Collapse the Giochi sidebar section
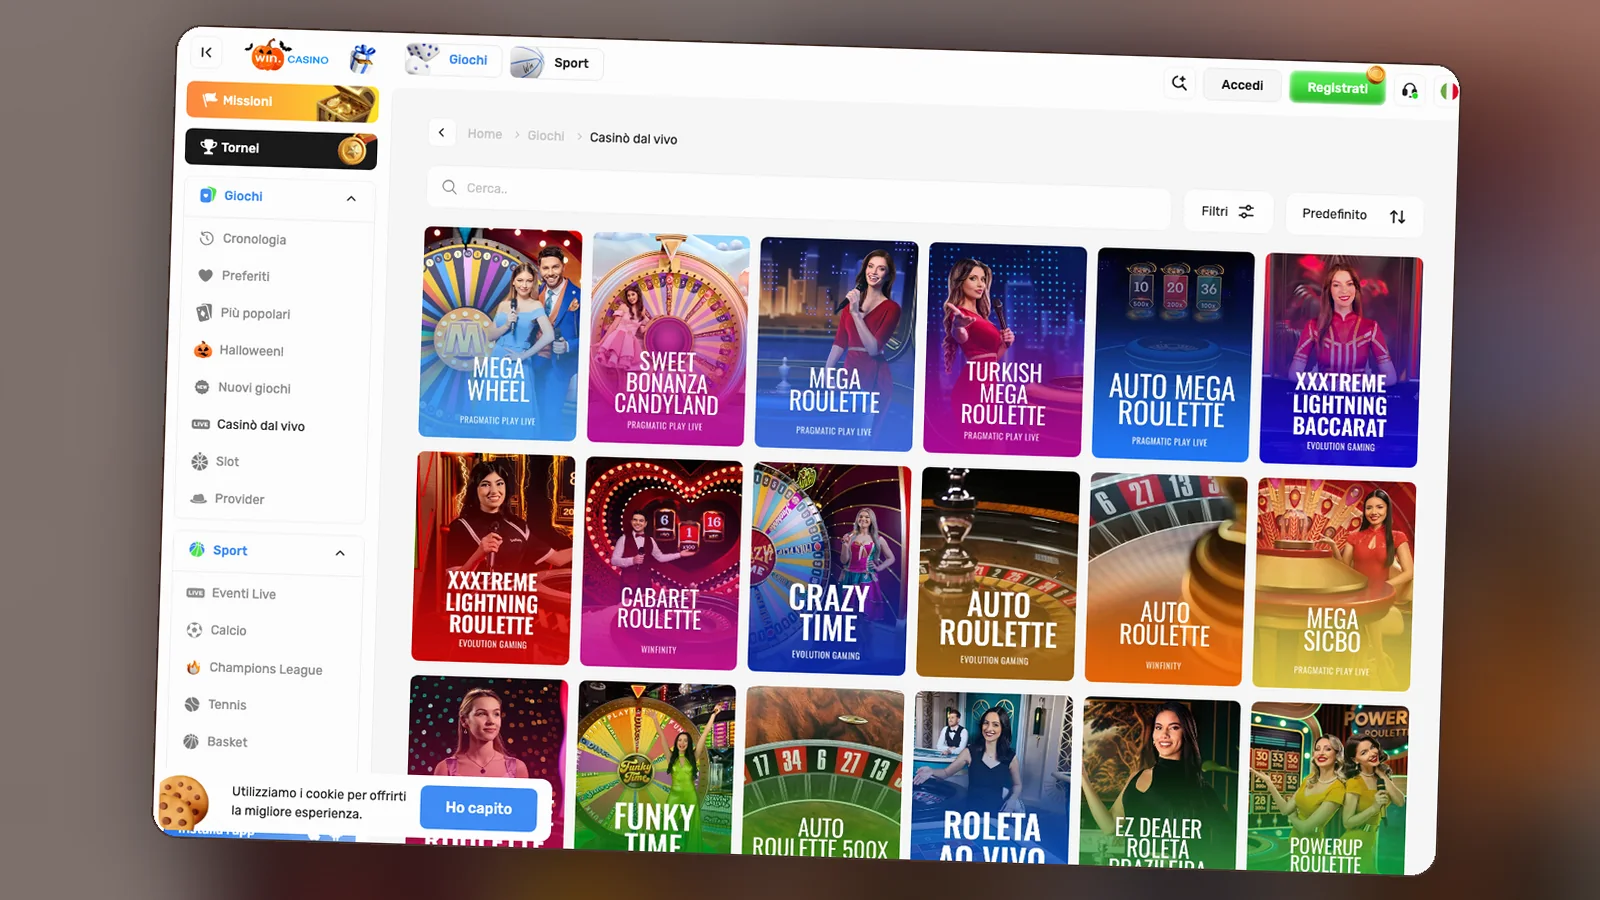 point(351,199)
